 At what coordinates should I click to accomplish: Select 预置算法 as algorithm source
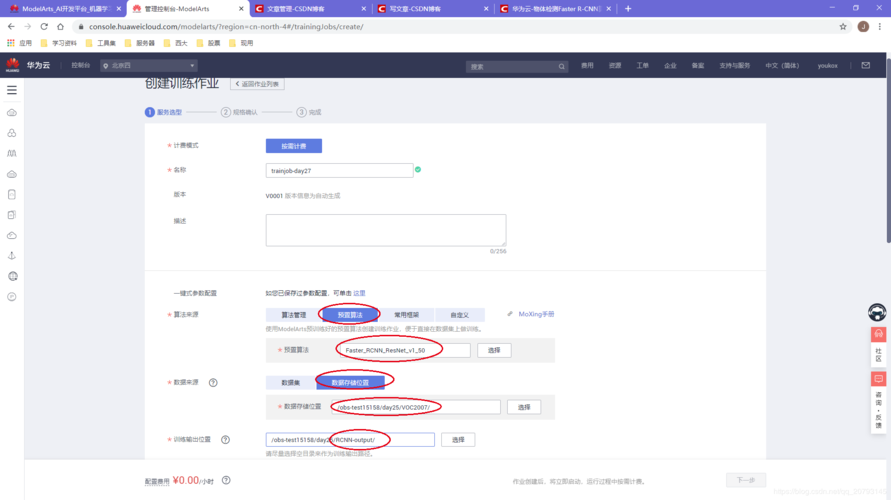tap(349, 315)
